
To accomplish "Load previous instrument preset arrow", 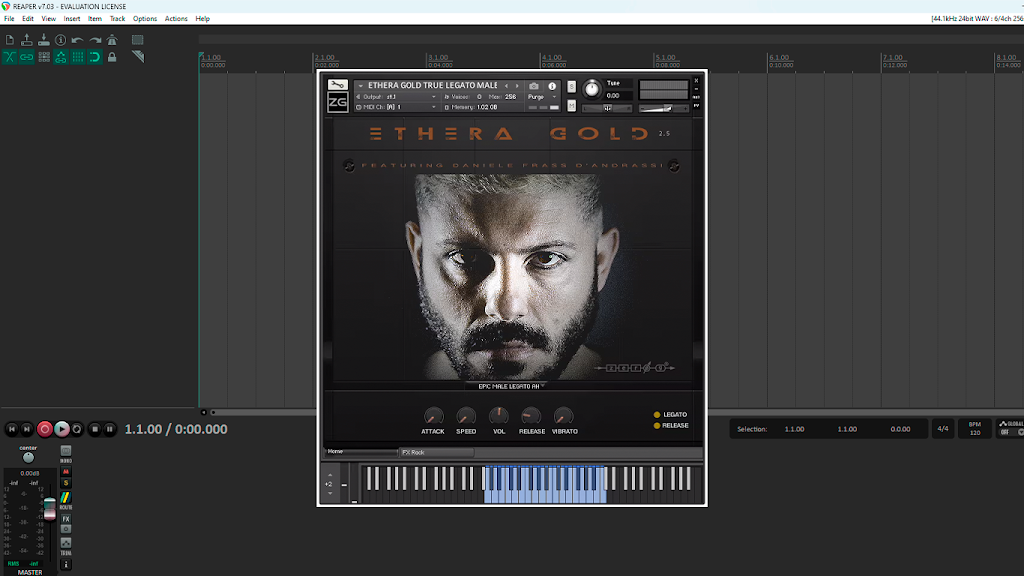I will point(506,86).
